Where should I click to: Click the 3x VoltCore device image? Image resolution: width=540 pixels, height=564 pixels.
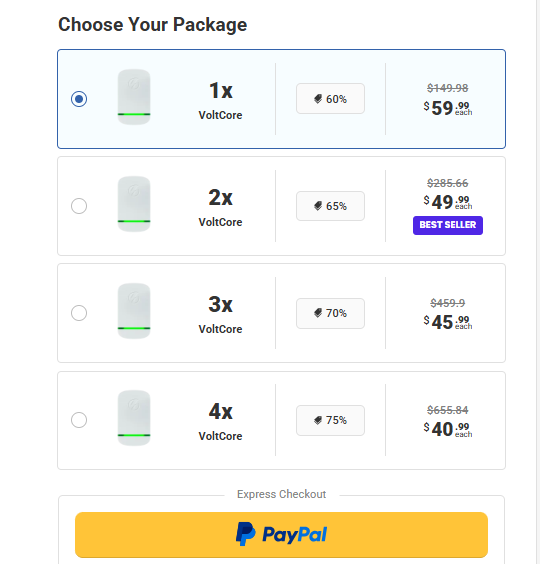click(x=134, y=311)
